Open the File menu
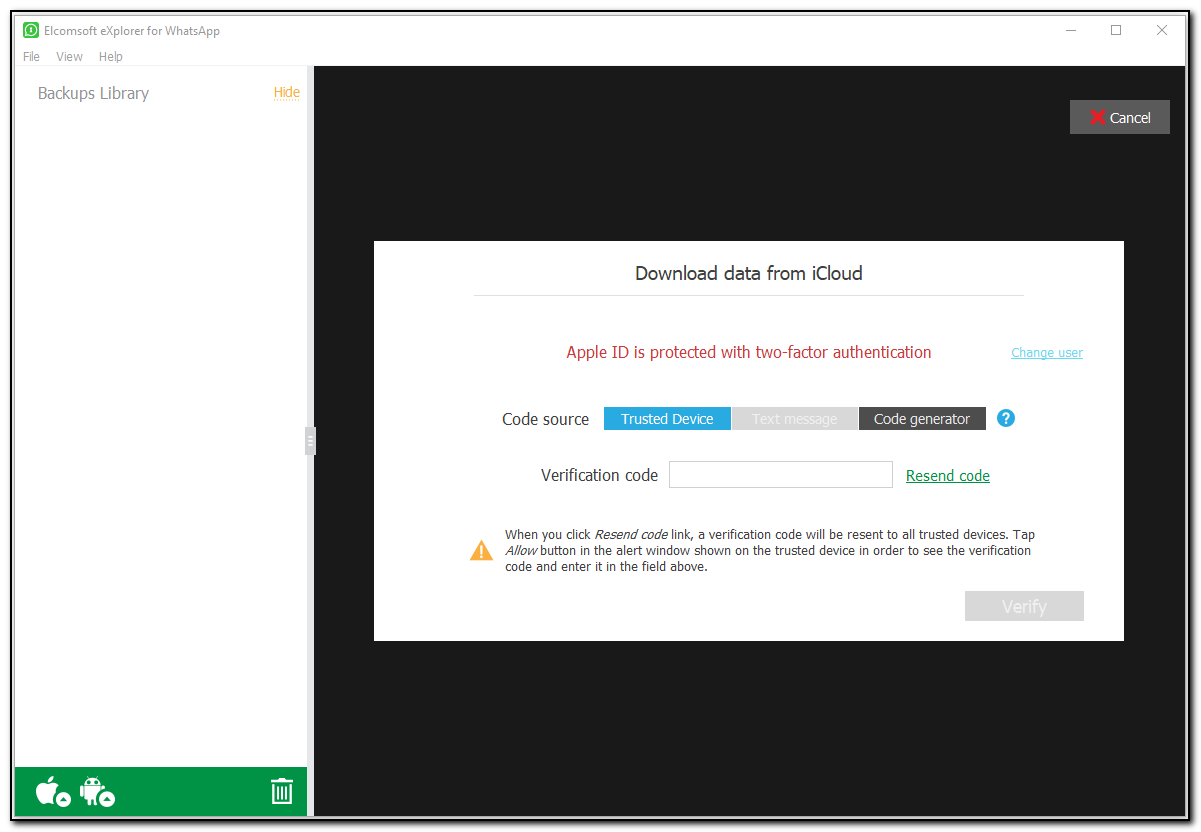 coord(31,56)
